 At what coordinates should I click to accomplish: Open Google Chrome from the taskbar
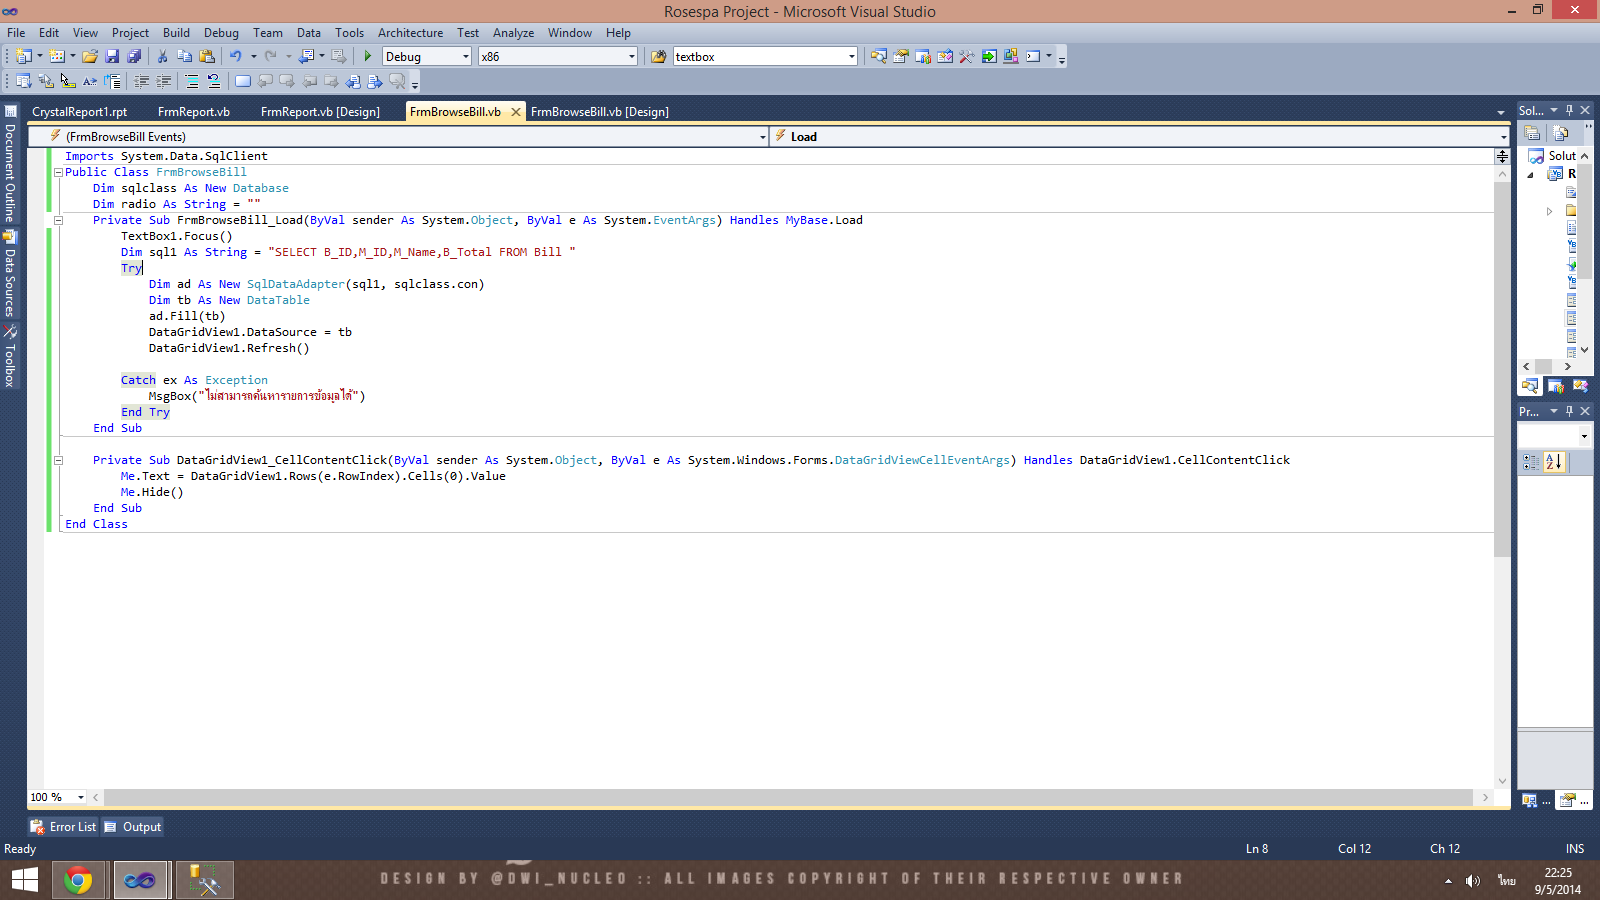[78, 880]
